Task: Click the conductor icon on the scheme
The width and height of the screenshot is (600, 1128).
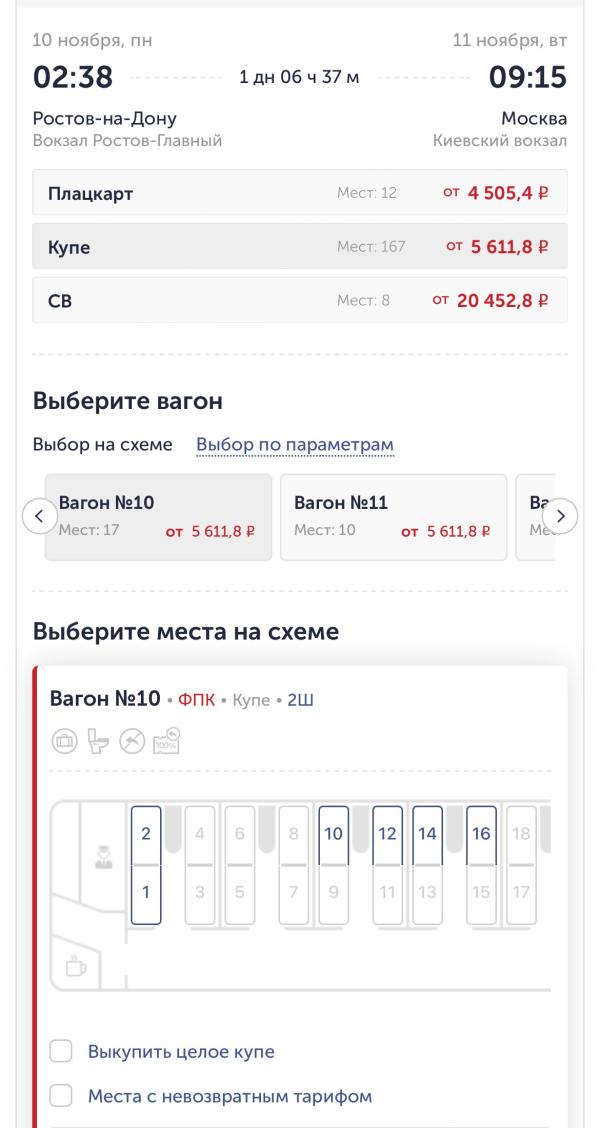Action: click(x=103, y=855)
